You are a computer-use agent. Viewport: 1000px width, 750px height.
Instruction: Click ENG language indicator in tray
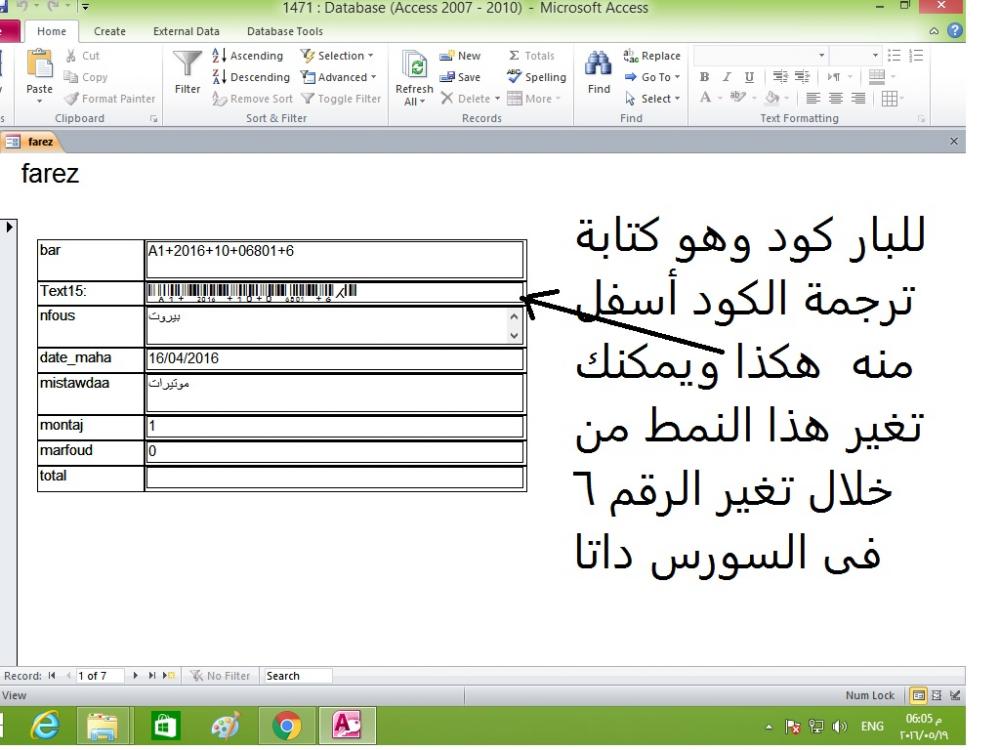pos(872,726)
